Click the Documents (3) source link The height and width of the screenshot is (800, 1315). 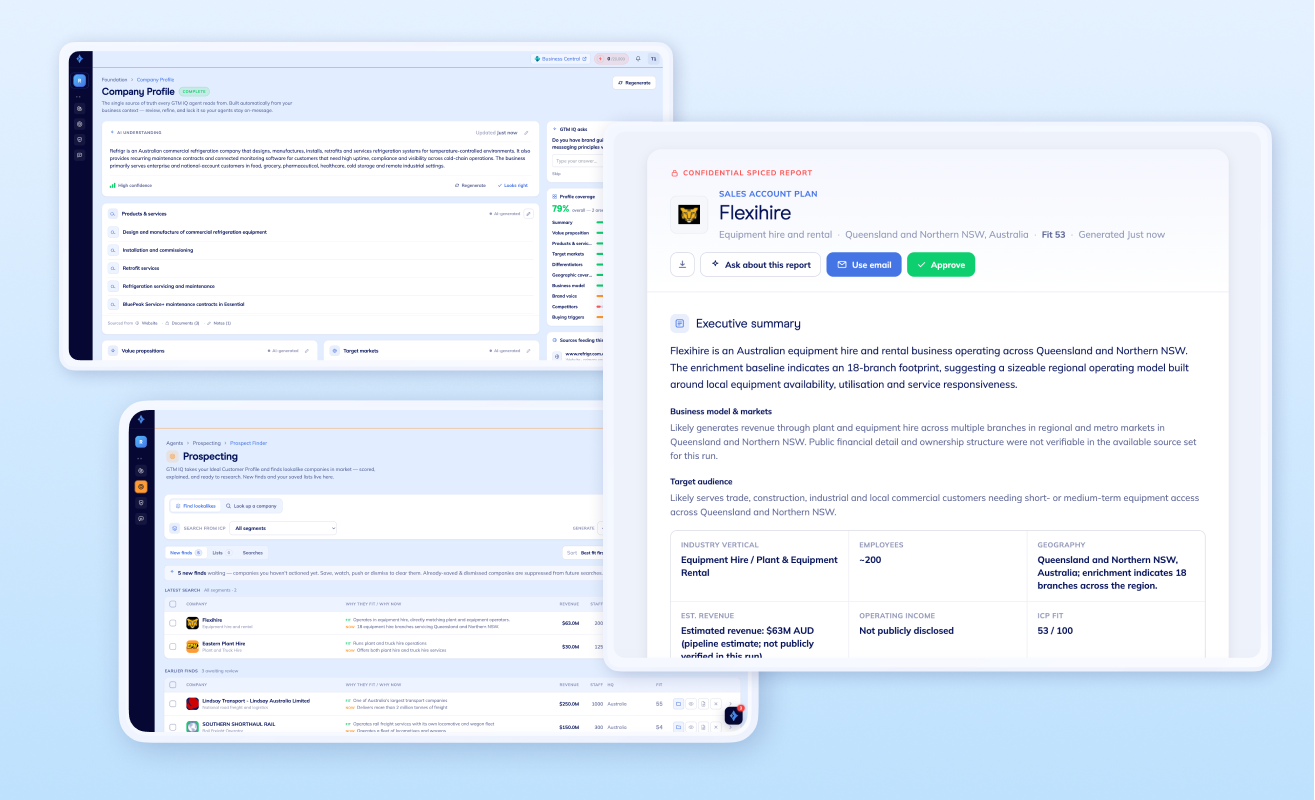[x=182, y=323]
